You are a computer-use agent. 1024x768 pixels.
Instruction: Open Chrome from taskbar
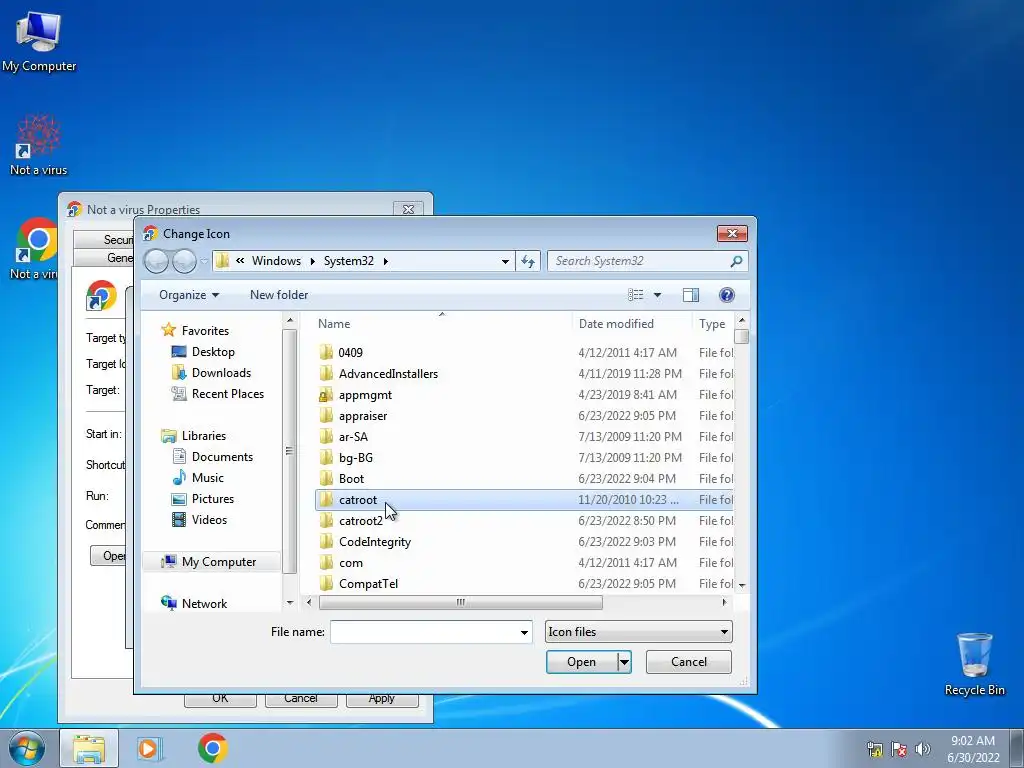tap(212, 748)
